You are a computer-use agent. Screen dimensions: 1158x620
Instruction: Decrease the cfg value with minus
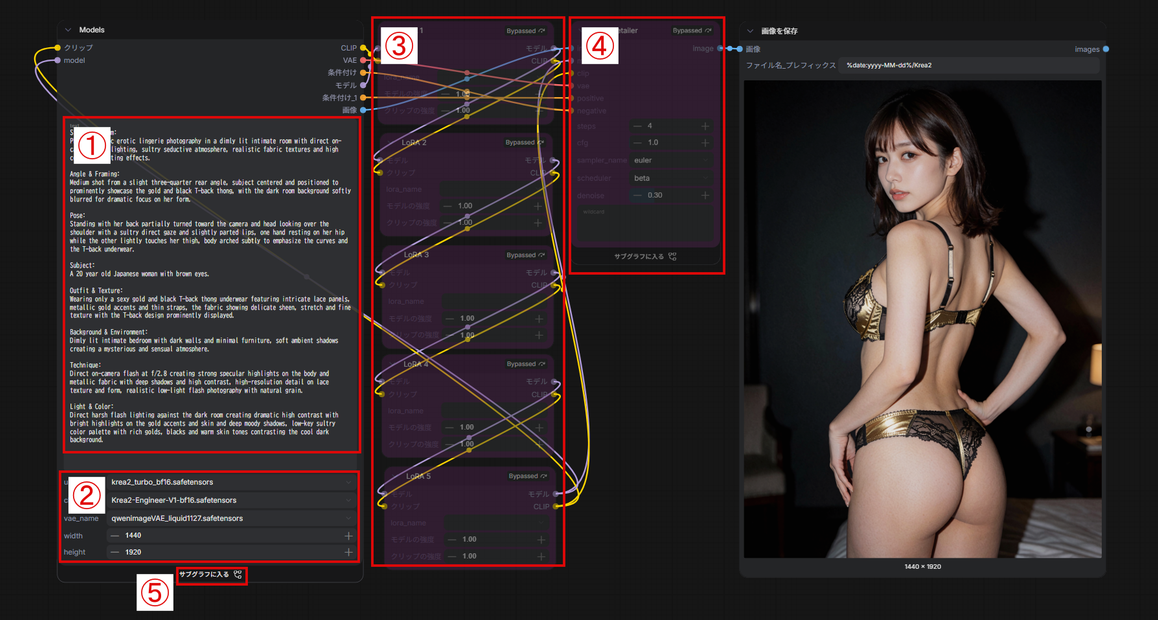pyautogui.click(x=637, y=142)
